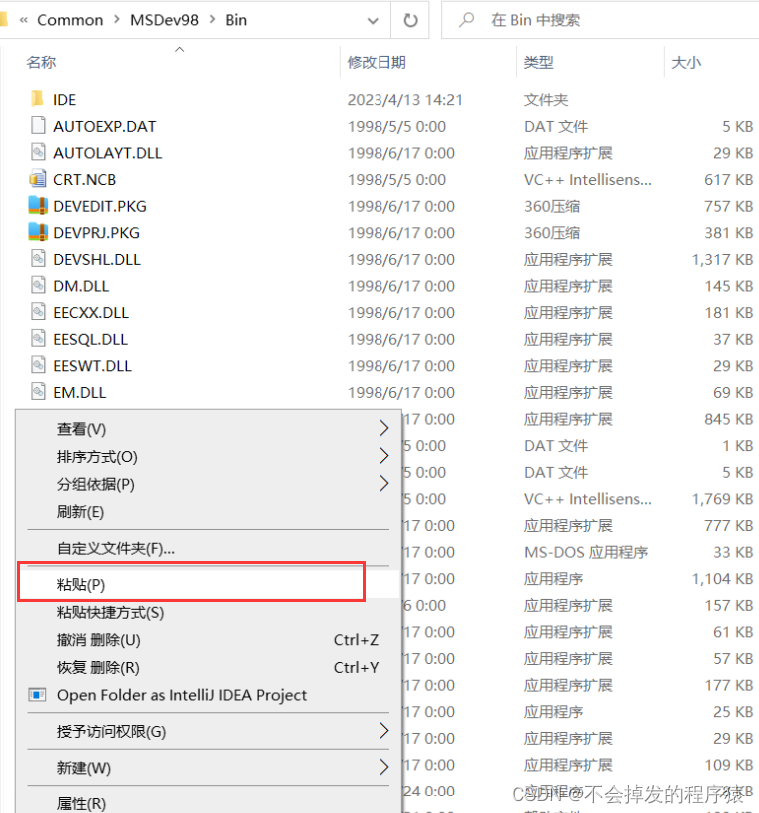Click Bin in the breadcrumb path
Screen dimensions: 759x813
[236, 20]
